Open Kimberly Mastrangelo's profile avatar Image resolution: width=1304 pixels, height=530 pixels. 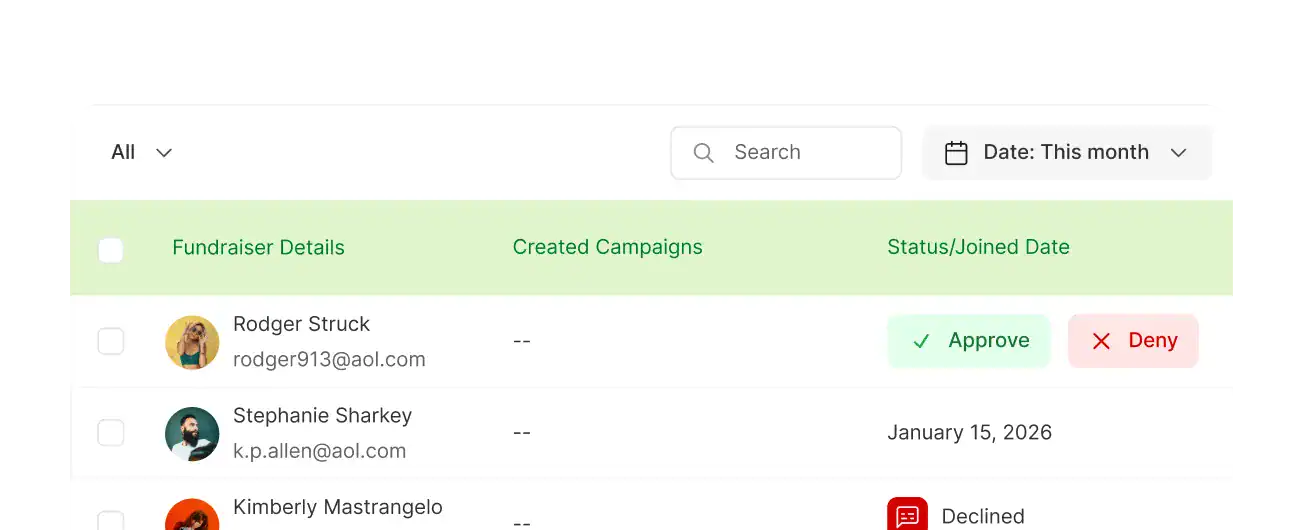(x=192, y=516)
